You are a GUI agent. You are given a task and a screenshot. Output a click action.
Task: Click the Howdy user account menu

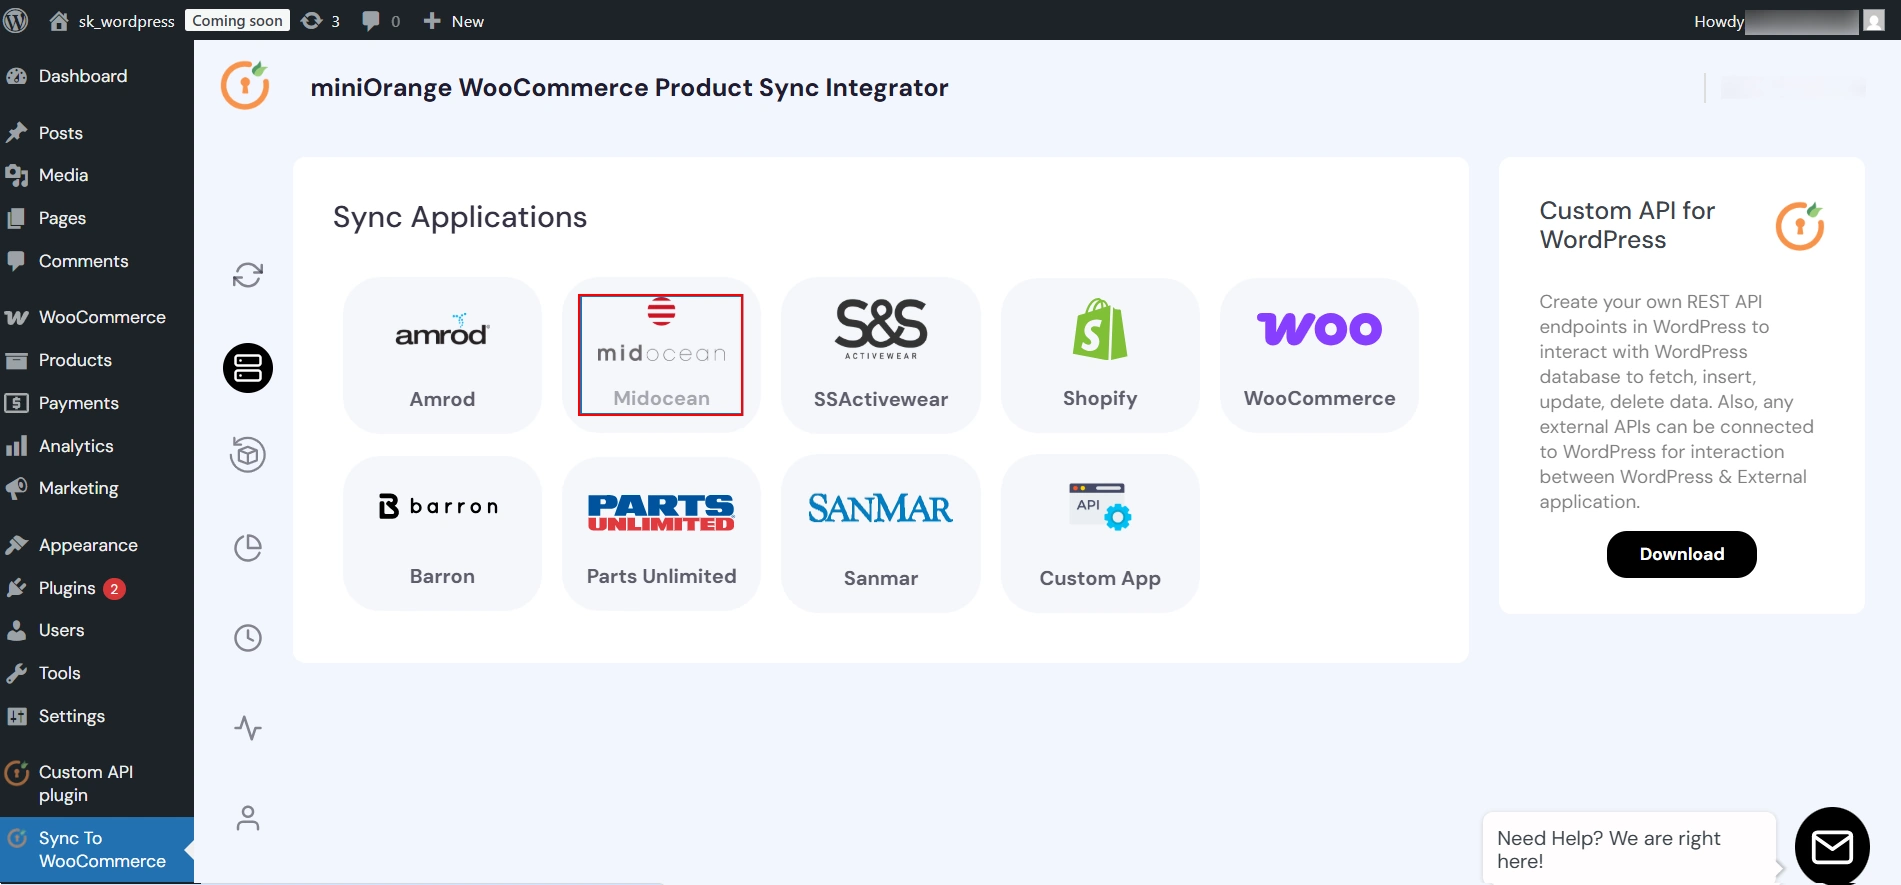tap(1788, 21)
